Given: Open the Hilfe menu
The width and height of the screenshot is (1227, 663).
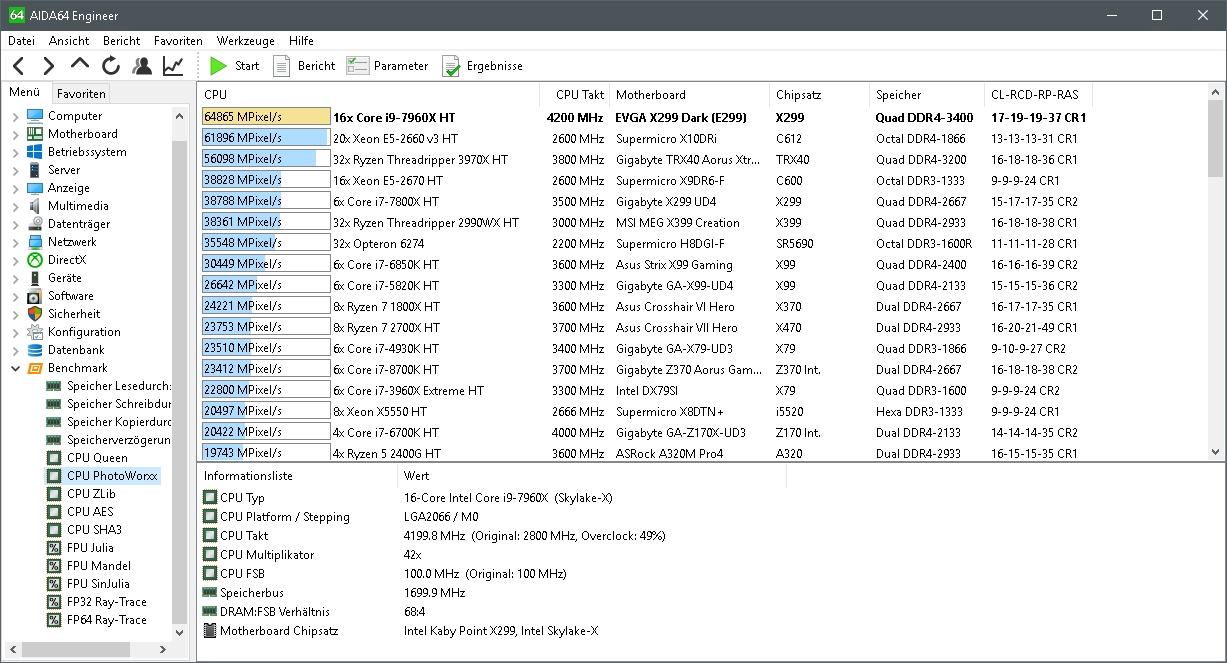Looking at the screenshot, I should (301, 41).
